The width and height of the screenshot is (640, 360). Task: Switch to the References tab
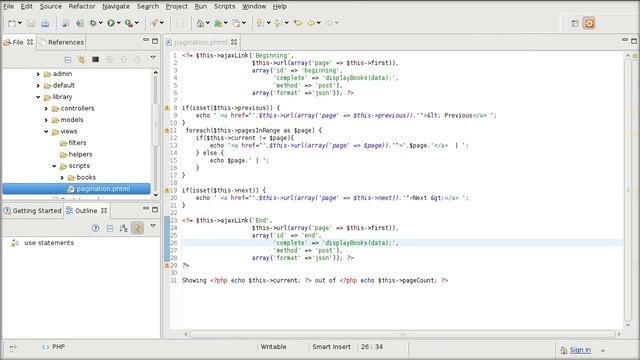pyautogui.click(x=62, y=42)
